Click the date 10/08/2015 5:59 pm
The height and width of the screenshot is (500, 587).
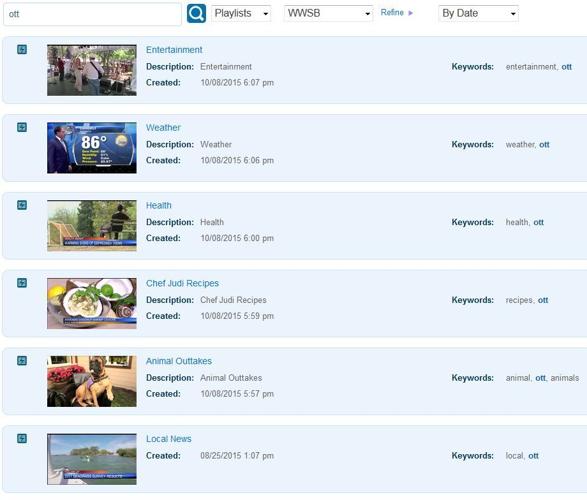click(x=237, y=316)
